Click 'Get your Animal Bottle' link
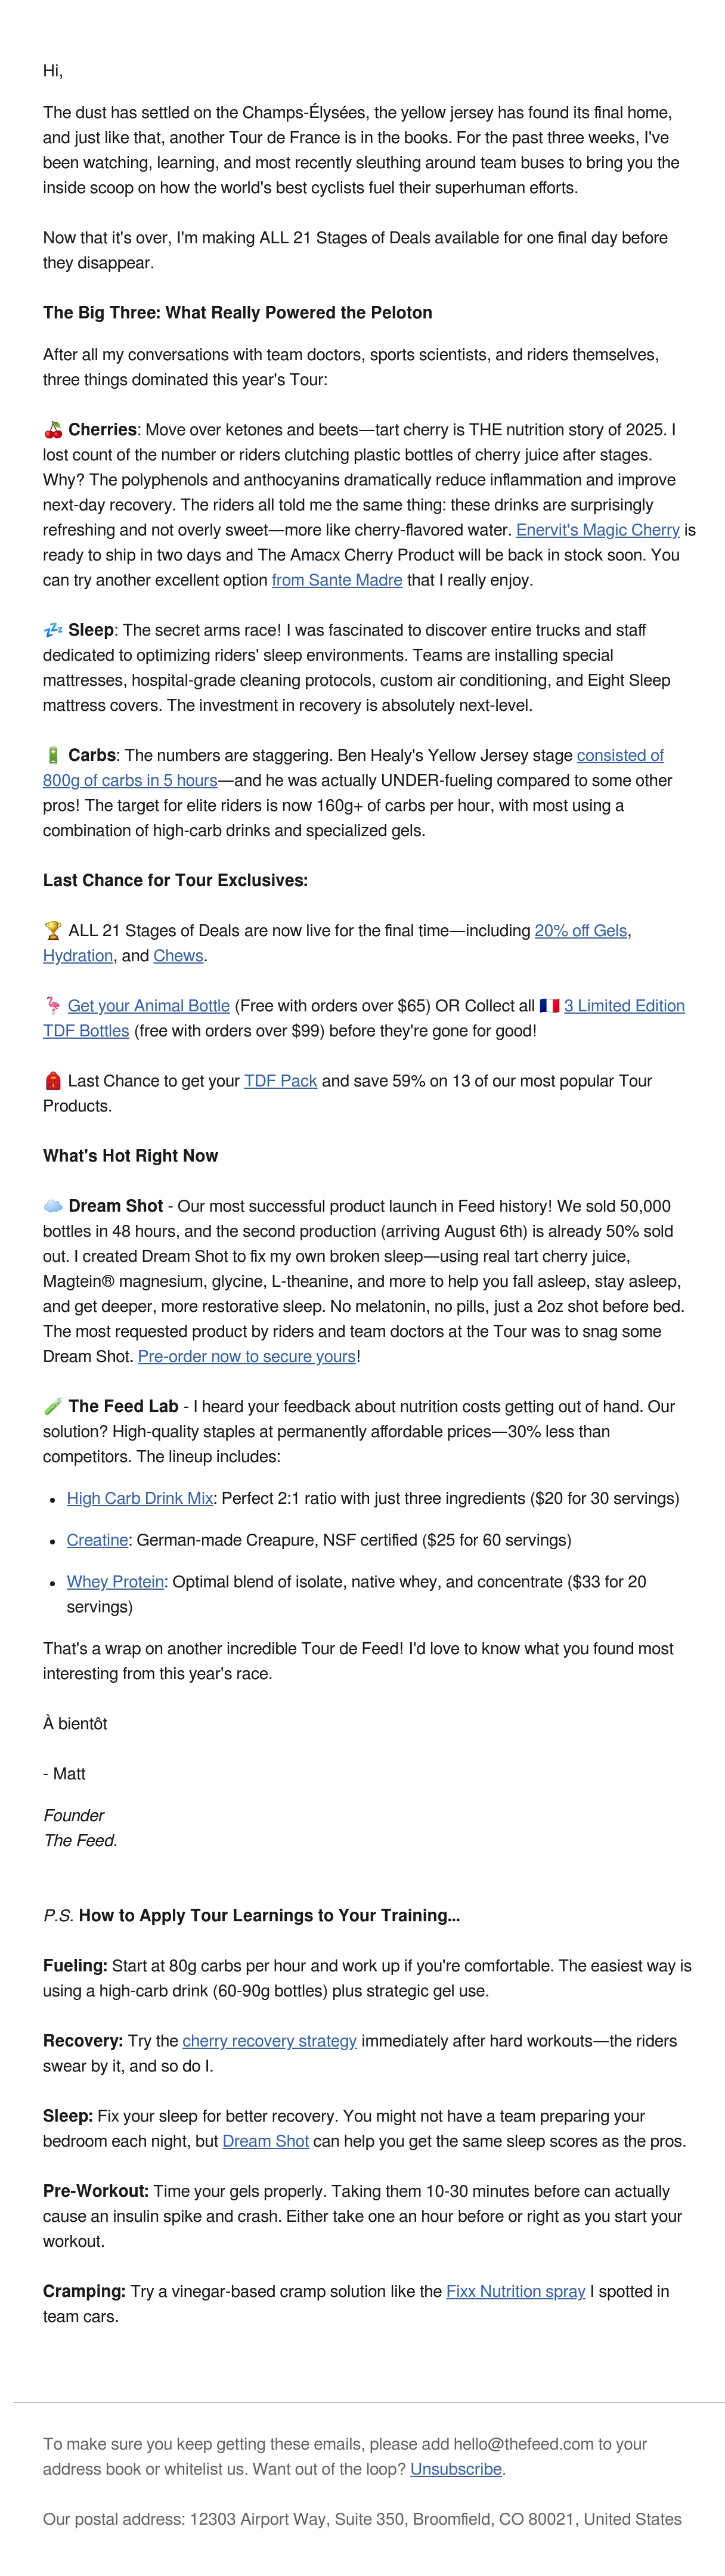Screen dimensions: 725x2576 pos(149,1005)
